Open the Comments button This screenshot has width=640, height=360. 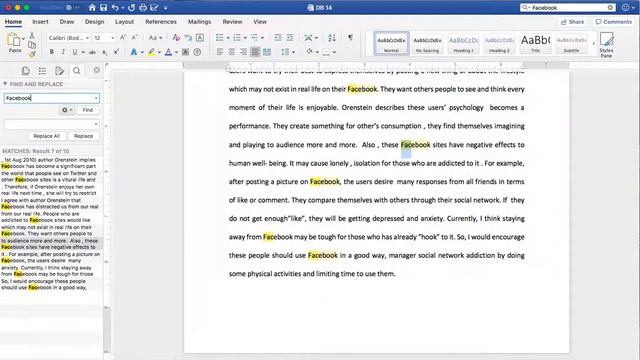point(613,22)
